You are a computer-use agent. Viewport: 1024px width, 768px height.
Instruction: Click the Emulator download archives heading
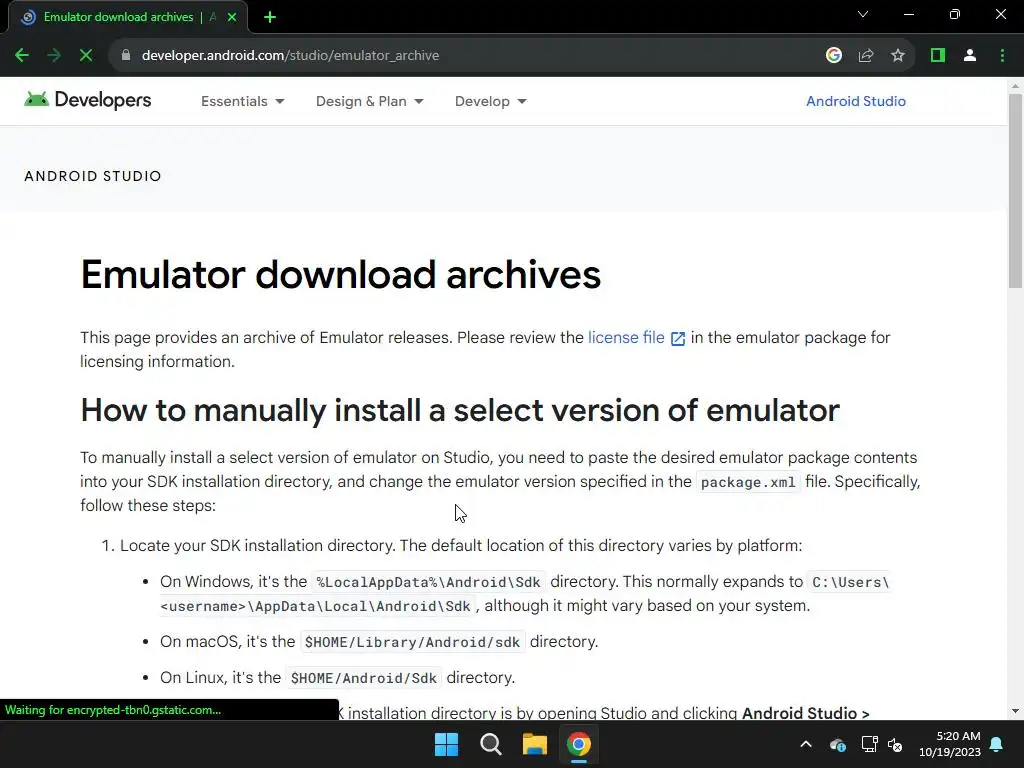click(x=340, y=274)
